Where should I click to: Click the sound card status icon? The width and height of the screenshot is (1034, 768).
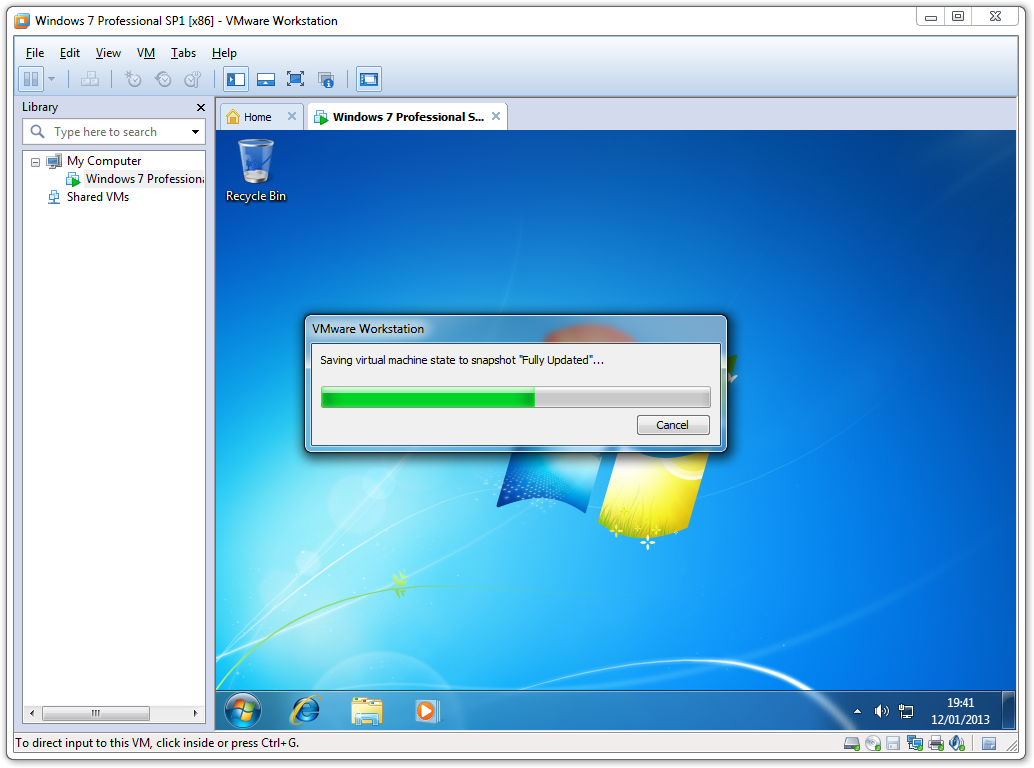click(x=957, y=743)
